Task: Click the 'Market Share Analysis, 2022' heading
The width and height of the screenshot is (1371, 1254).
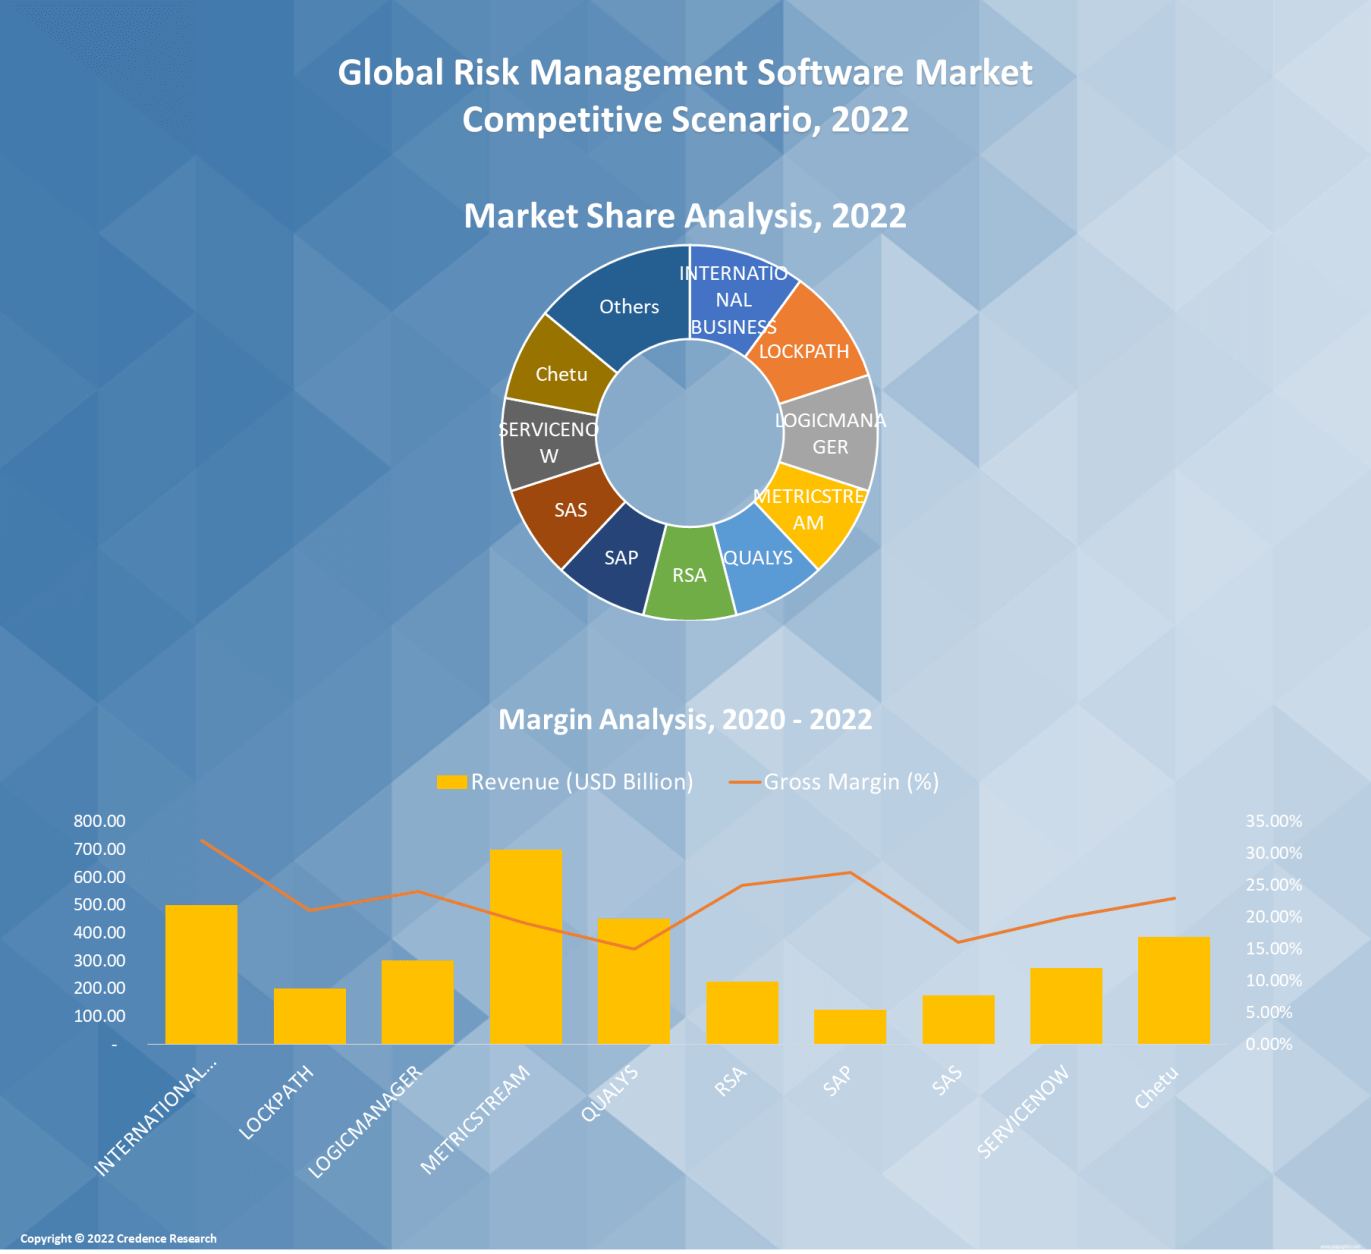Action: (x=685, y=216)
